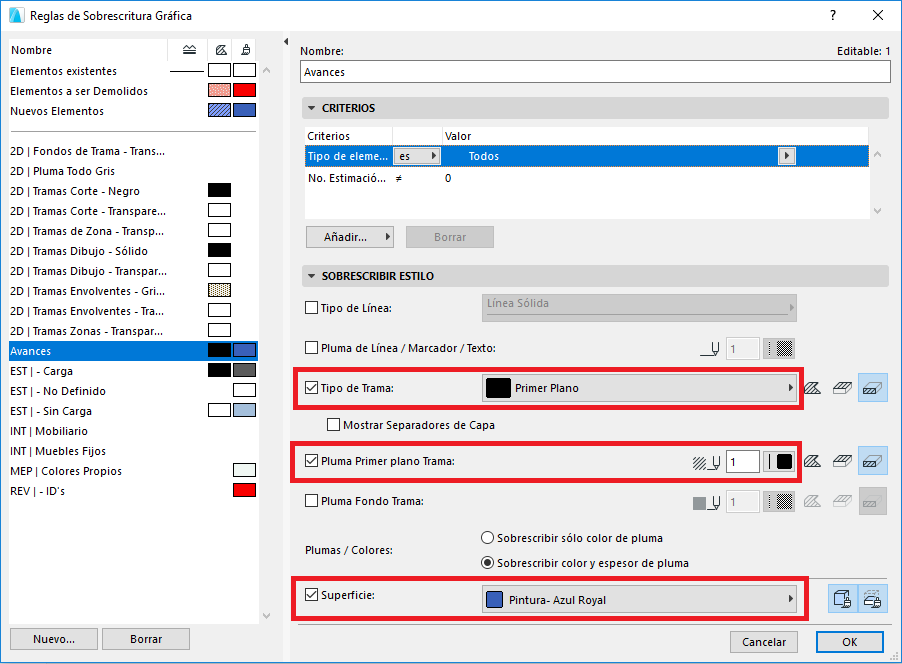The image size is (902, 664).
Task: Select the paint-all-surfaces icon beside Superficie
Action: pyautogui.click(x=841, y=597)
